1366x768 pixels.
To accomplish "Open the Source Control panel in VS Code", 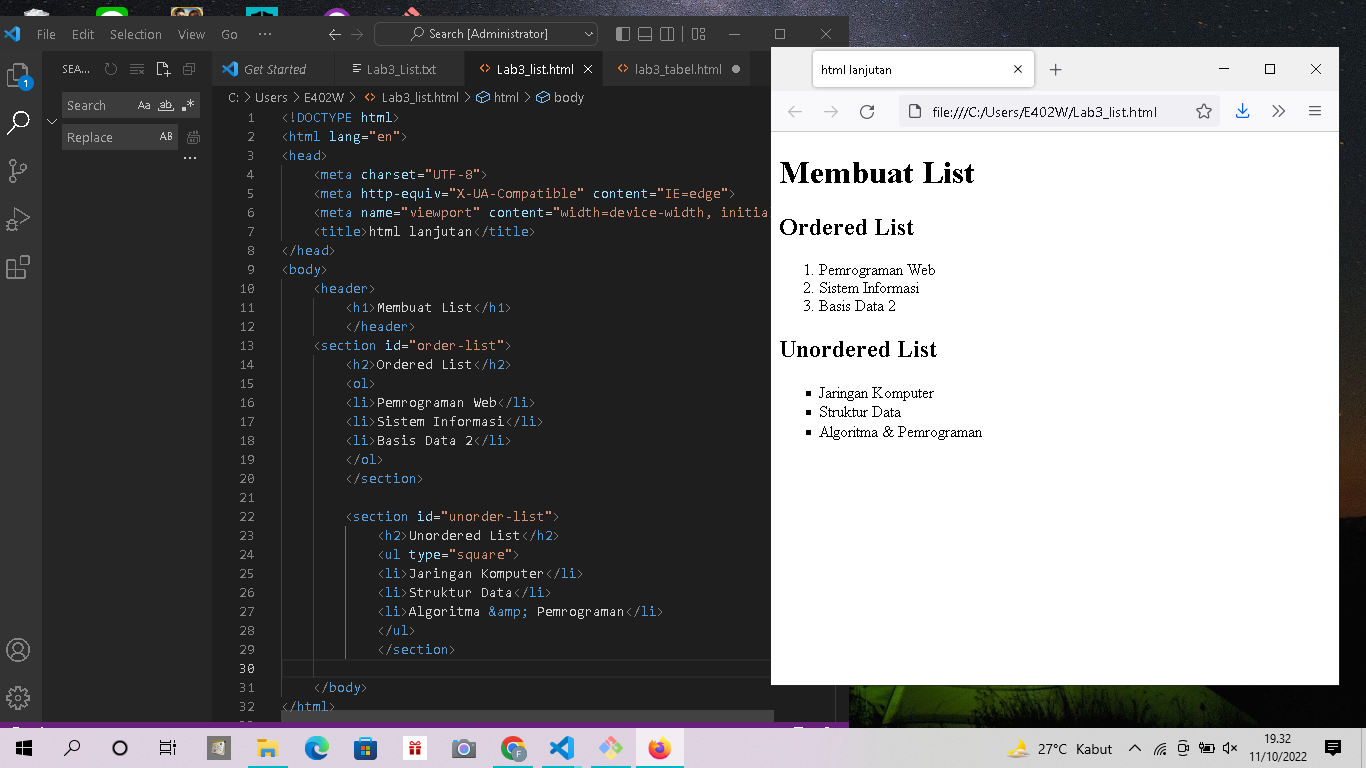I will pos(18,168).
